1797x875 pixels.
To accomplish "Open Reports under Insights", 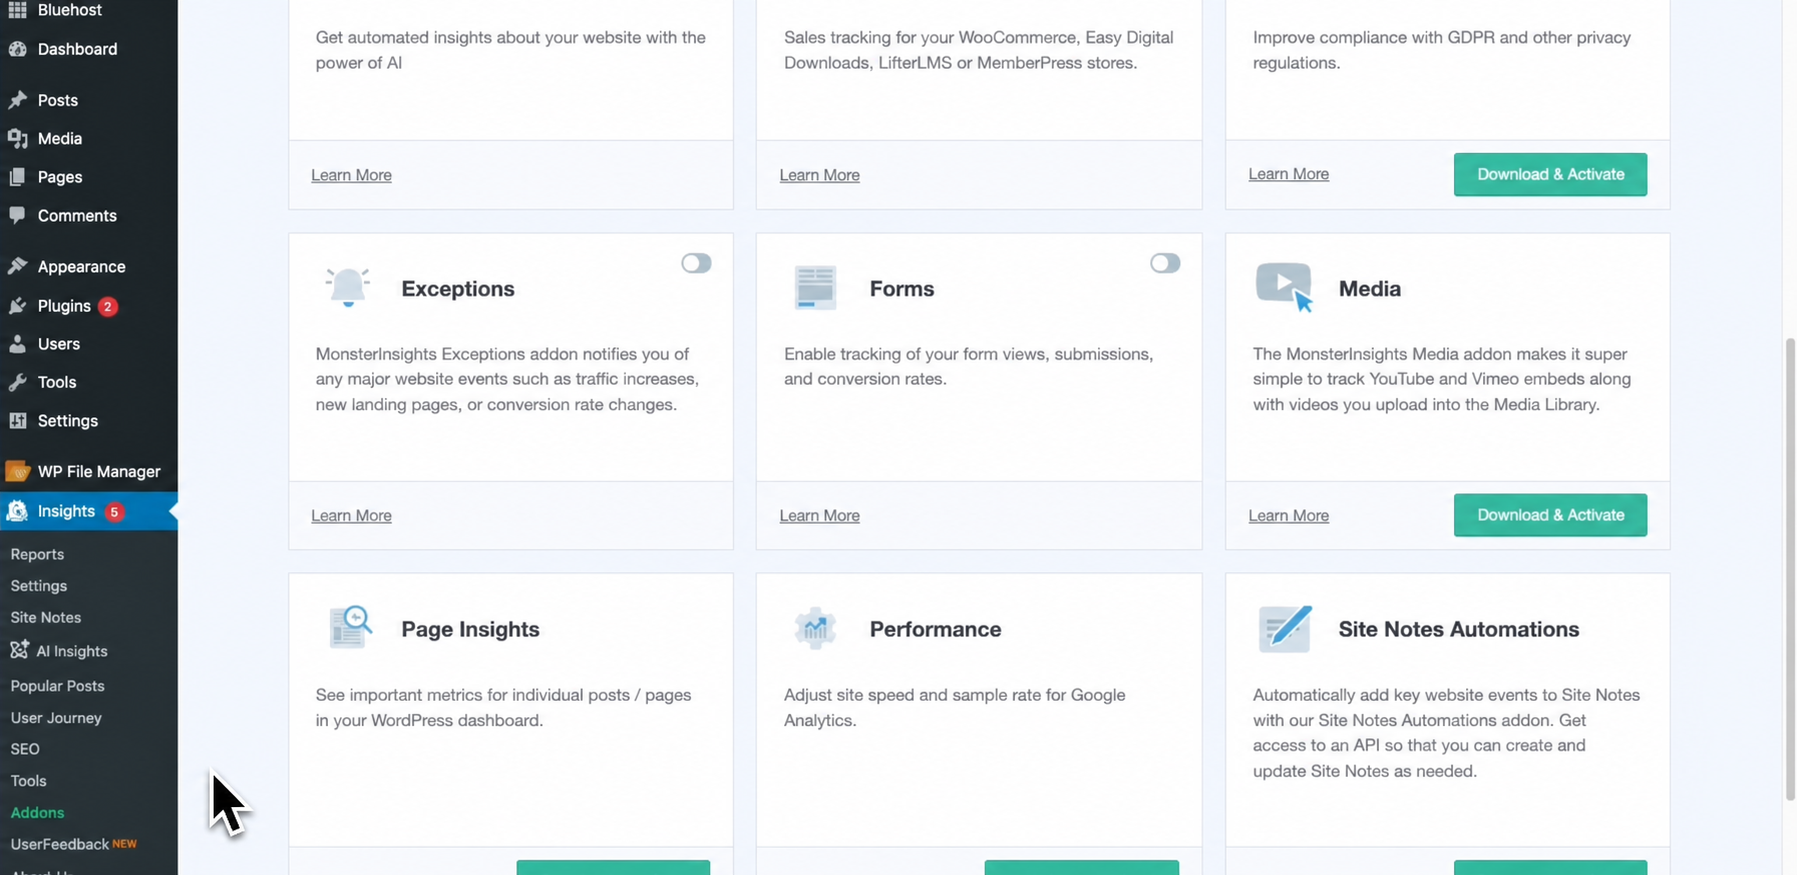I will click(x=37, y=554).
